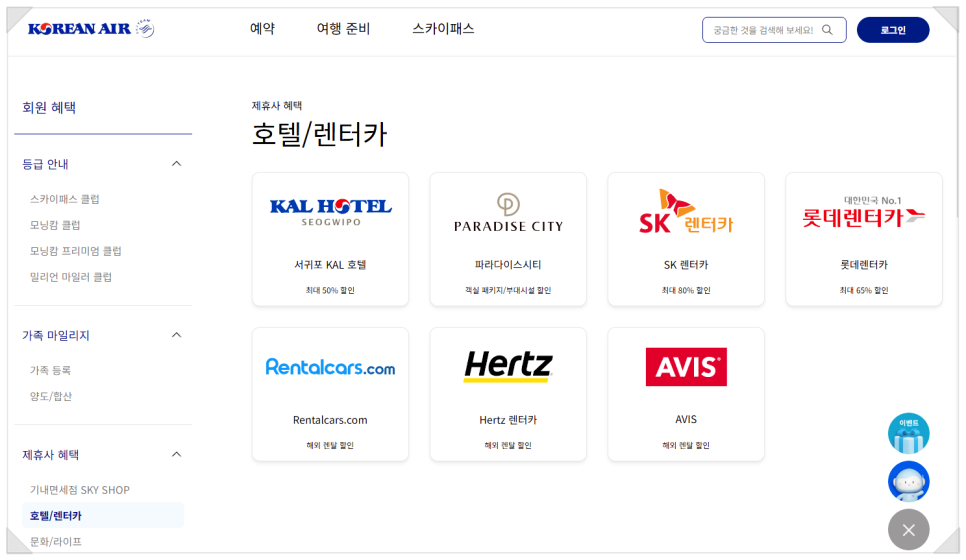The image size is (966, 560).
Task: Click the search magnifier icon
Action: 827,30
